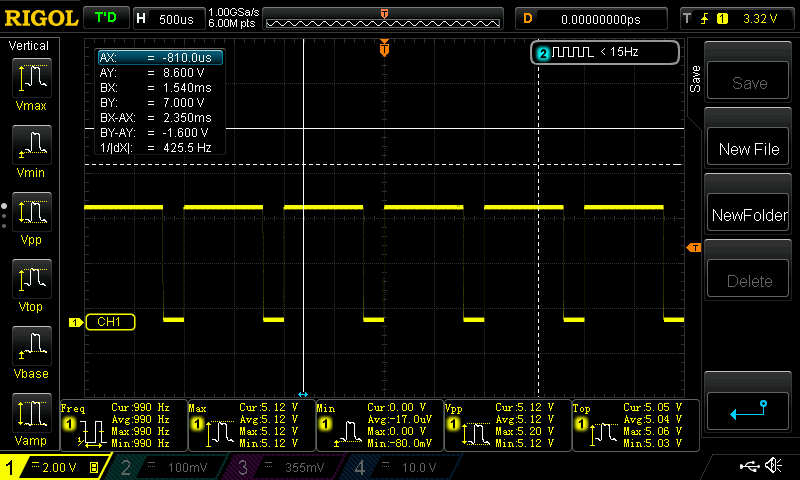
Task: Choose the Vpp measurement icon
Action: (30, 214)
